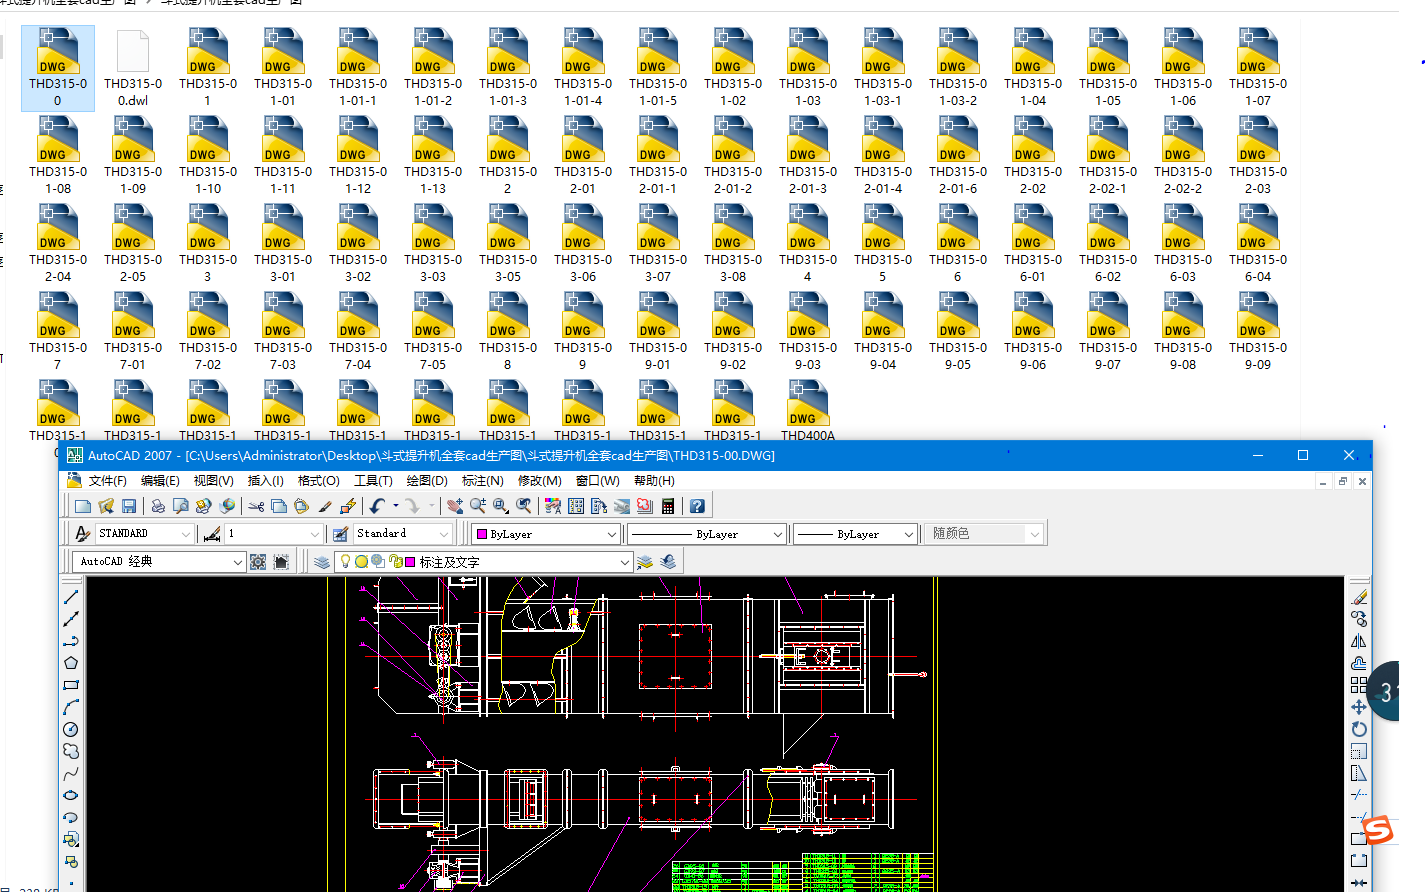This screenshot has height=892, width=1425.
Task: Create a new drawing with the New icon
Action: [83, 506]
